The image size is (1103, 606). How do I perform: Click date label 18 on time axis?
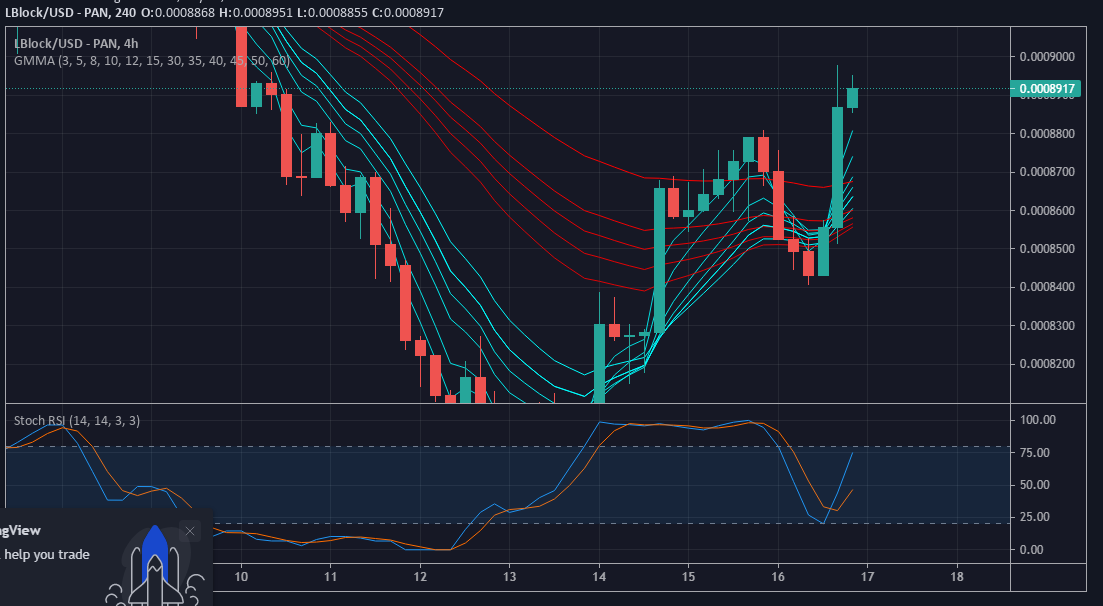957,577
